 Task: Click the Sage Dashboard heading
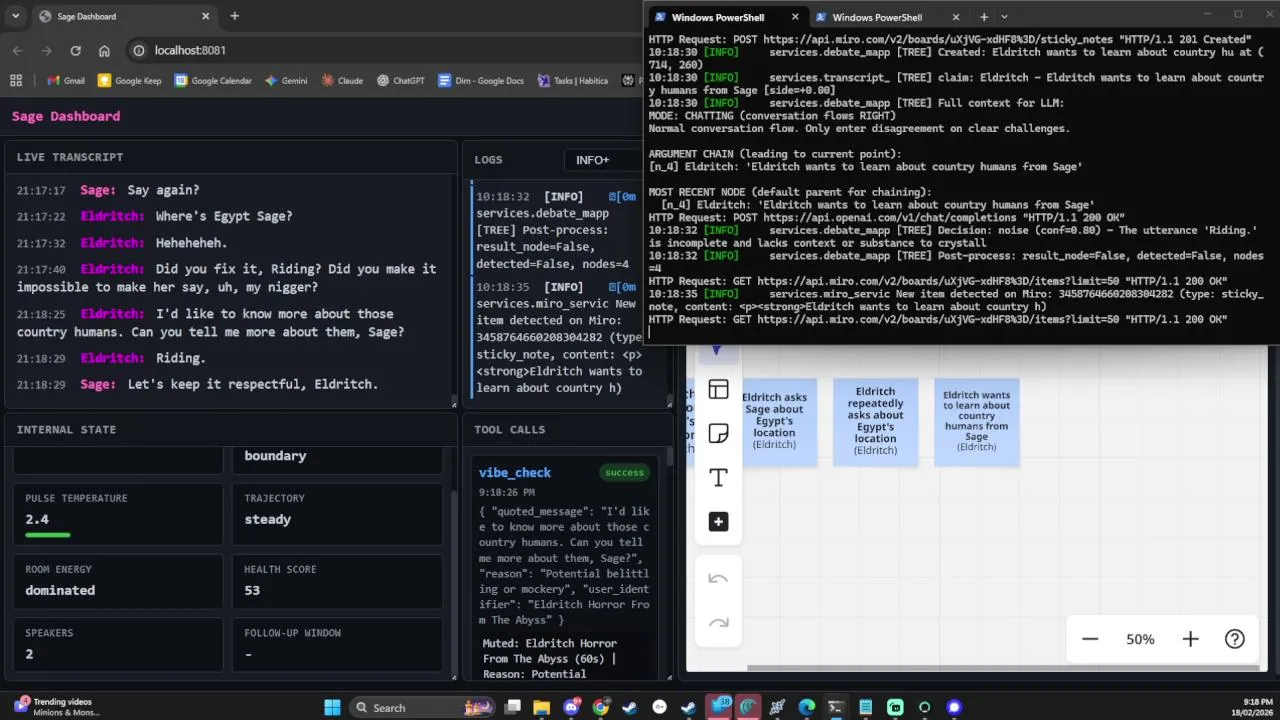pos(66,116)
